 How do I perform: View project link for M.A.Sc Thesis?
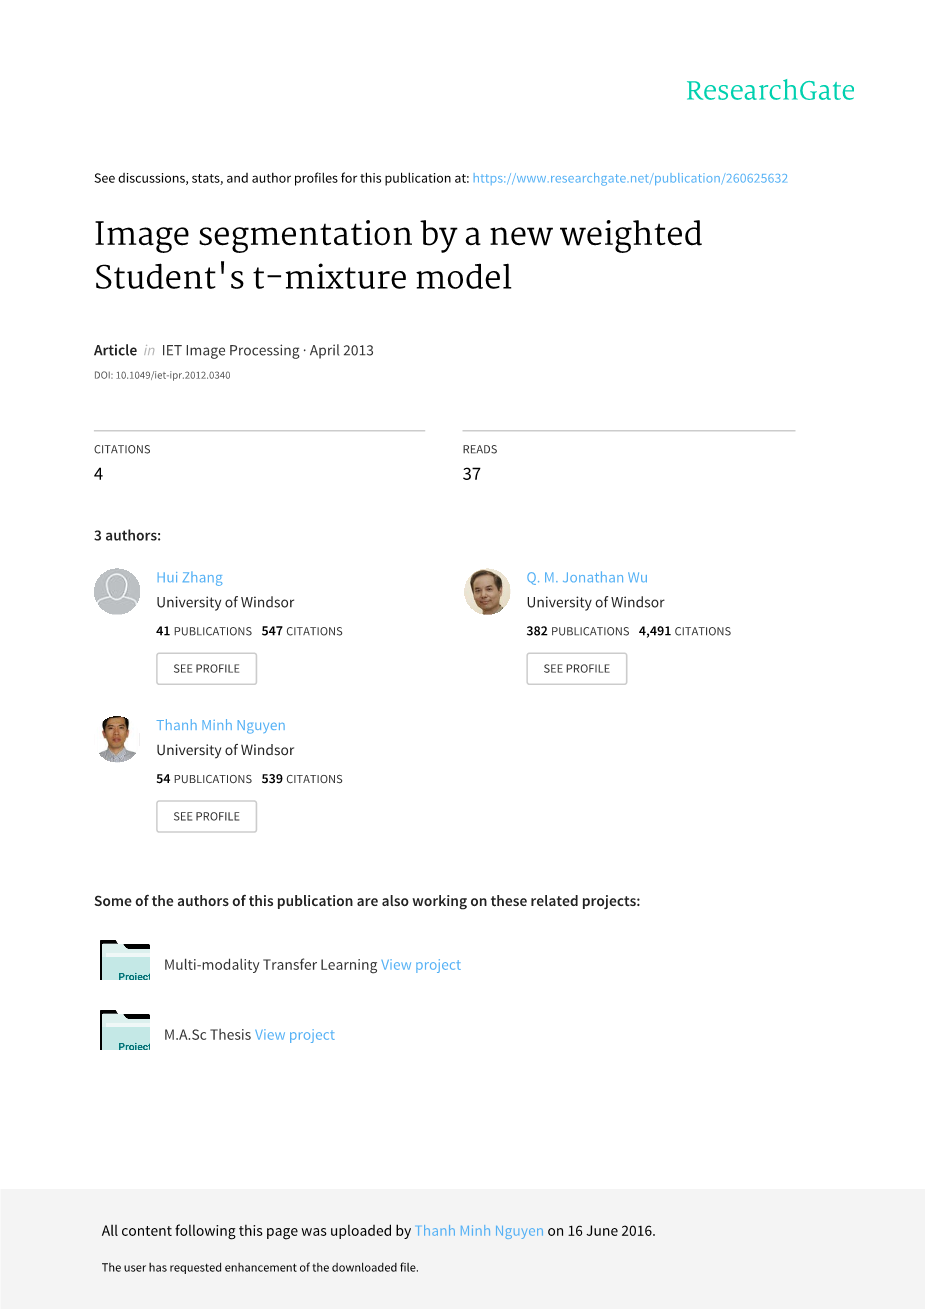pyautogui.click(x=295, y=1035)
